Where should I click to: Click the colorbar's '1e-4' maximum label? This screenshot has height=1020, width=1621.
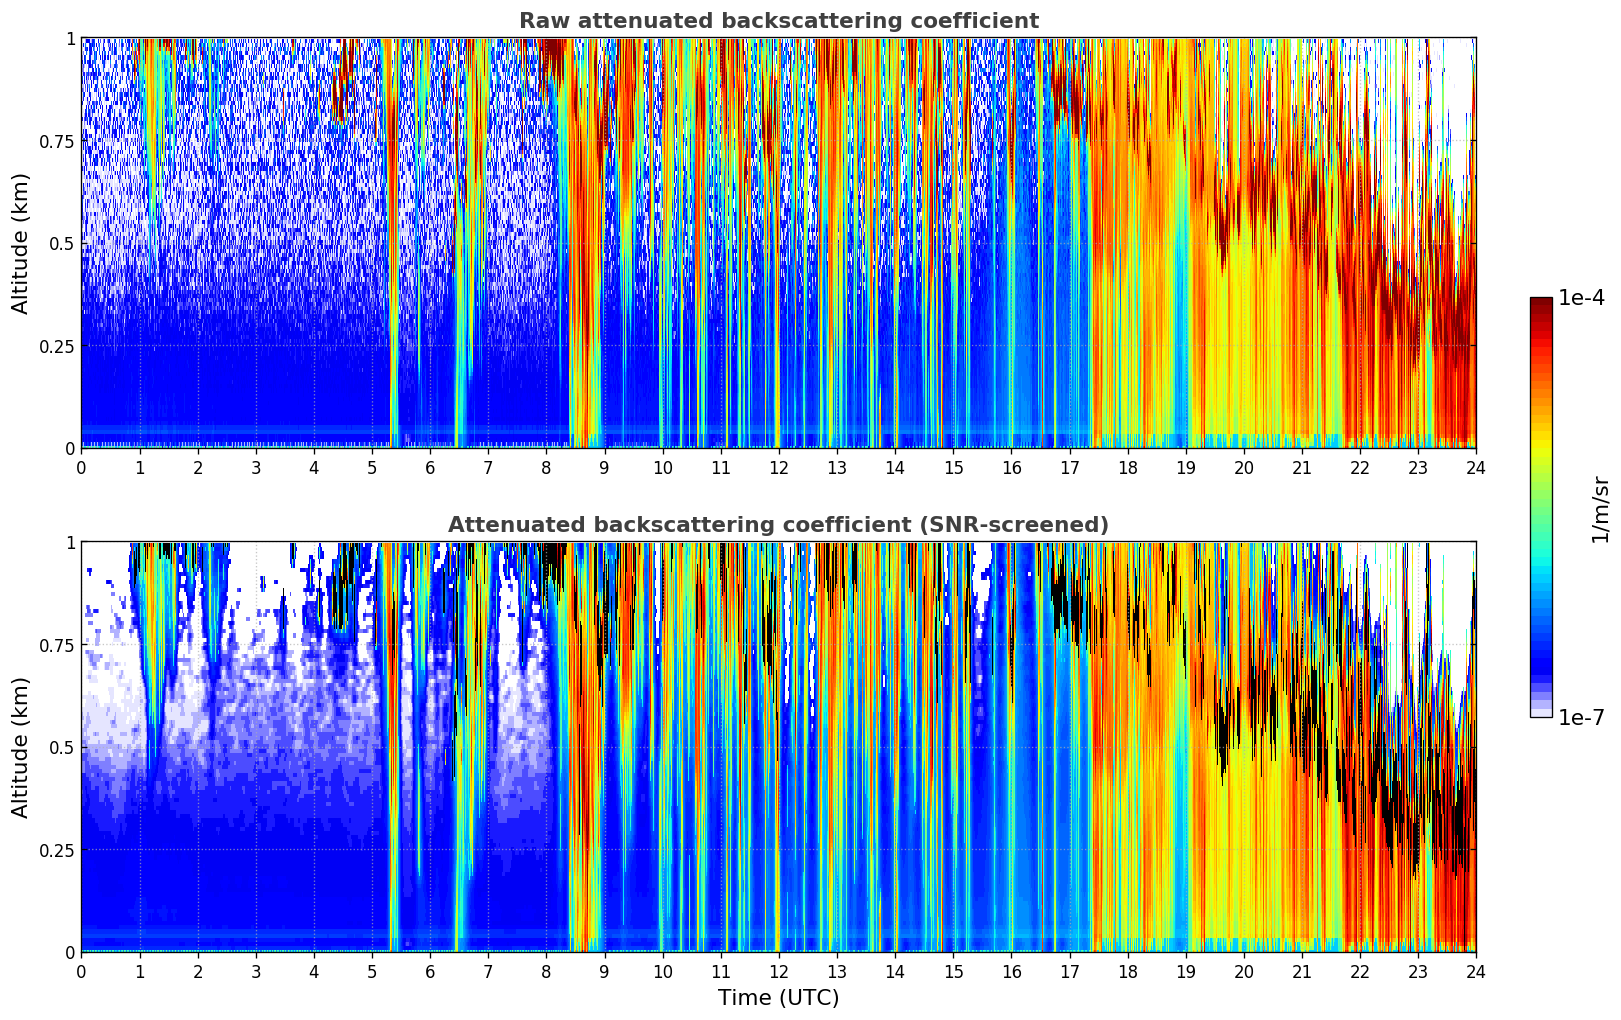point(1581,298)
